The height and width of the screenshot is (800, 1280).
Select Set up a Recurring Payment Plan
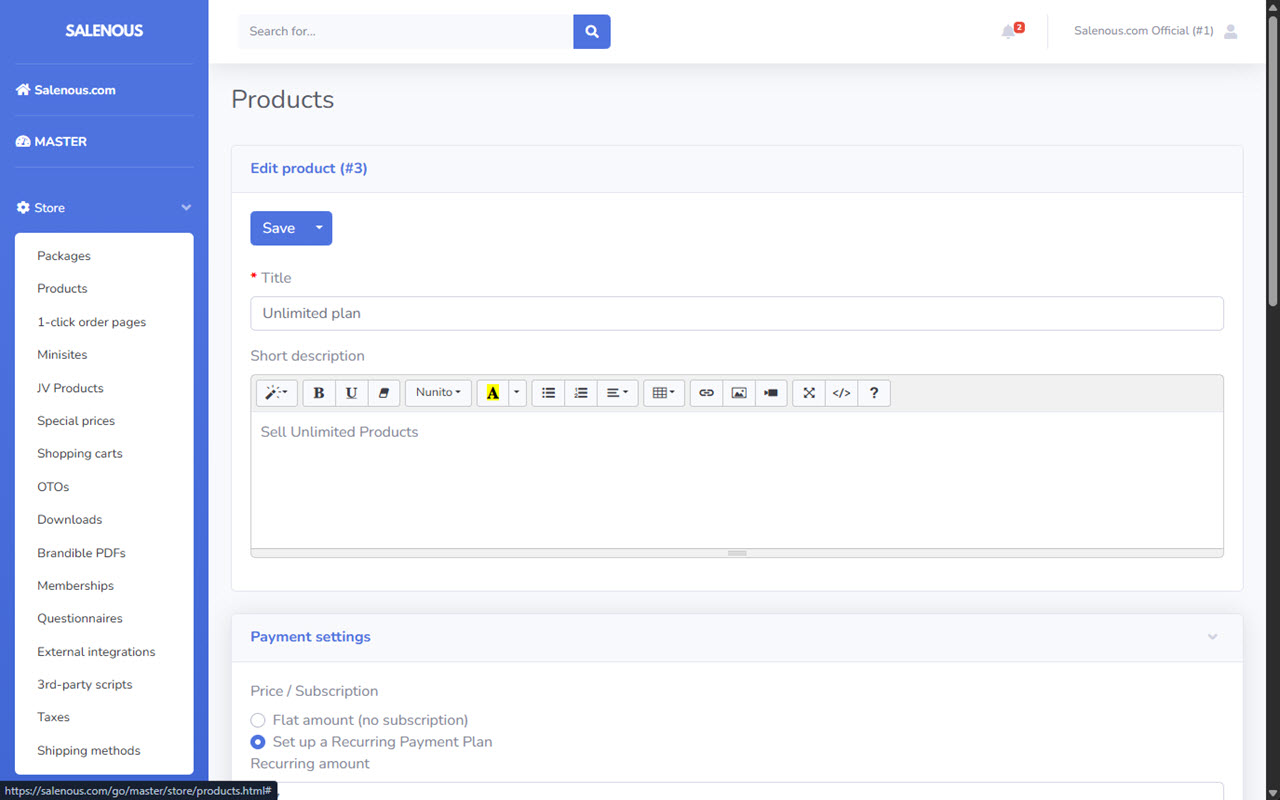point(258,742)
